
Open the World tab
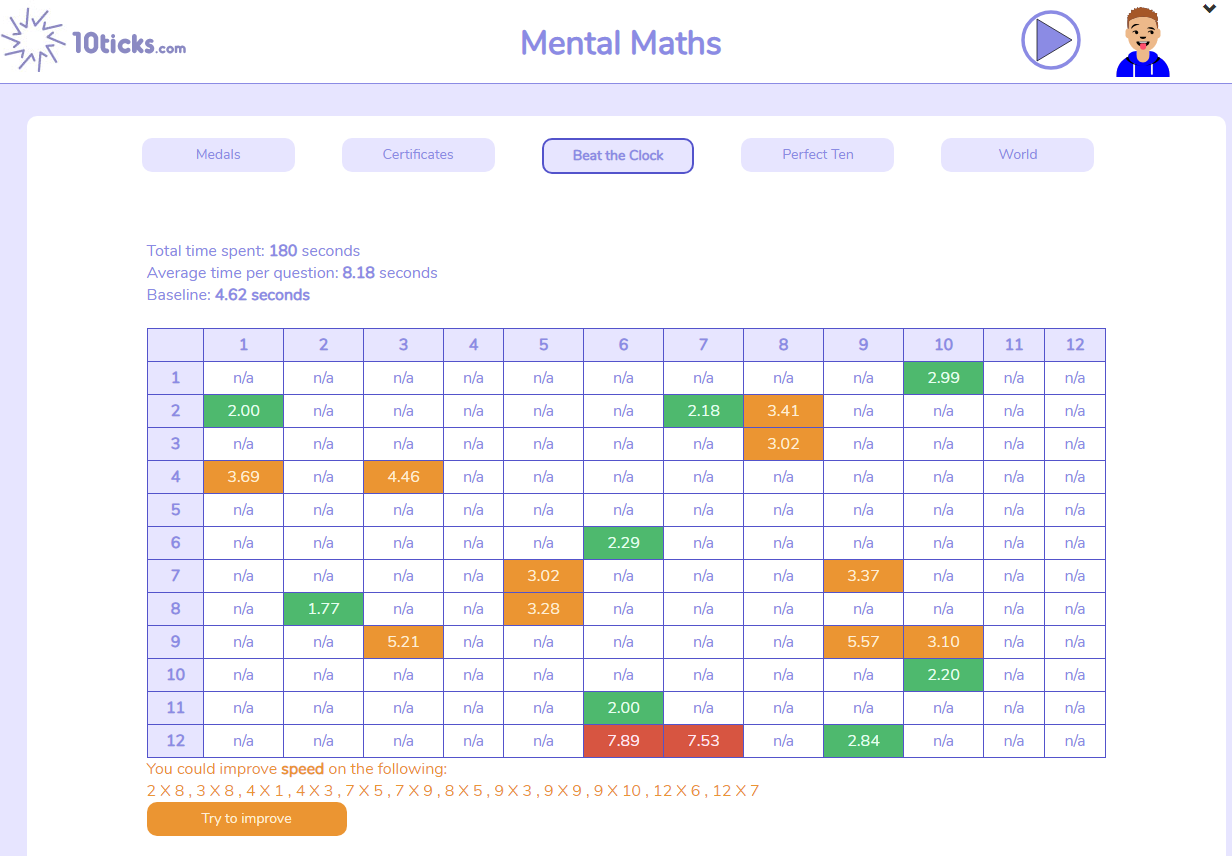point(1017,155)
